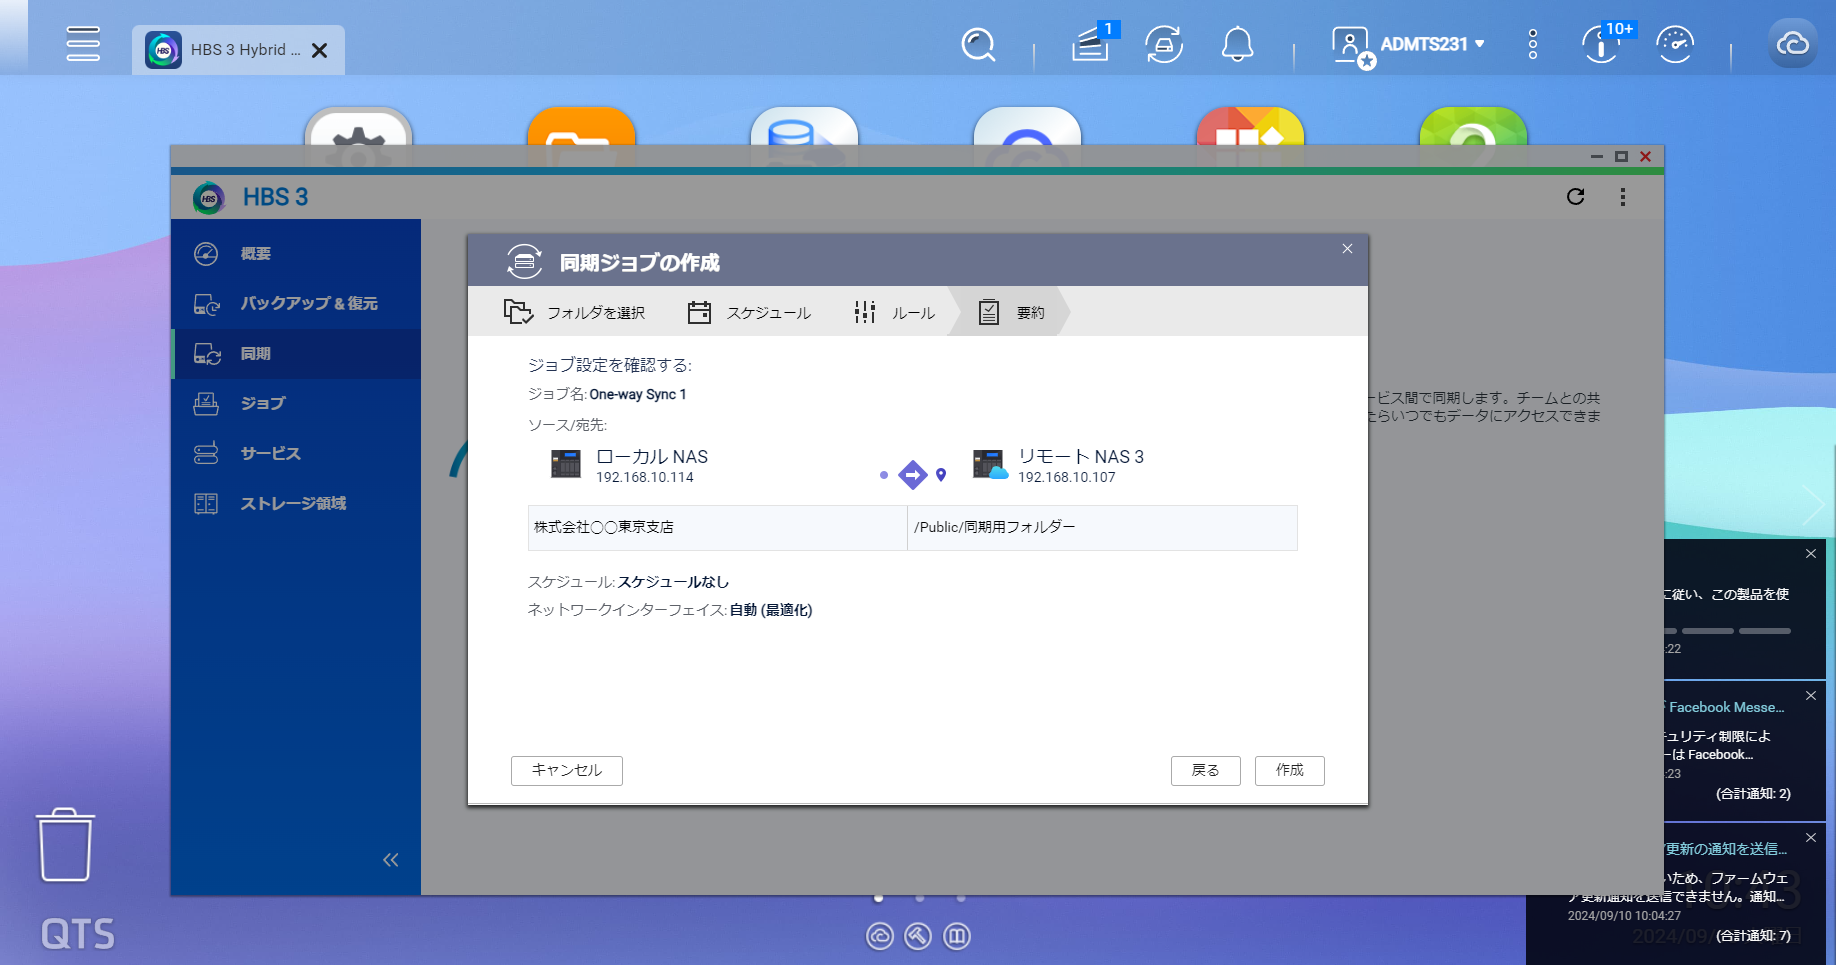
Task: Click the local NAS device icon
Action: (566, 464)
